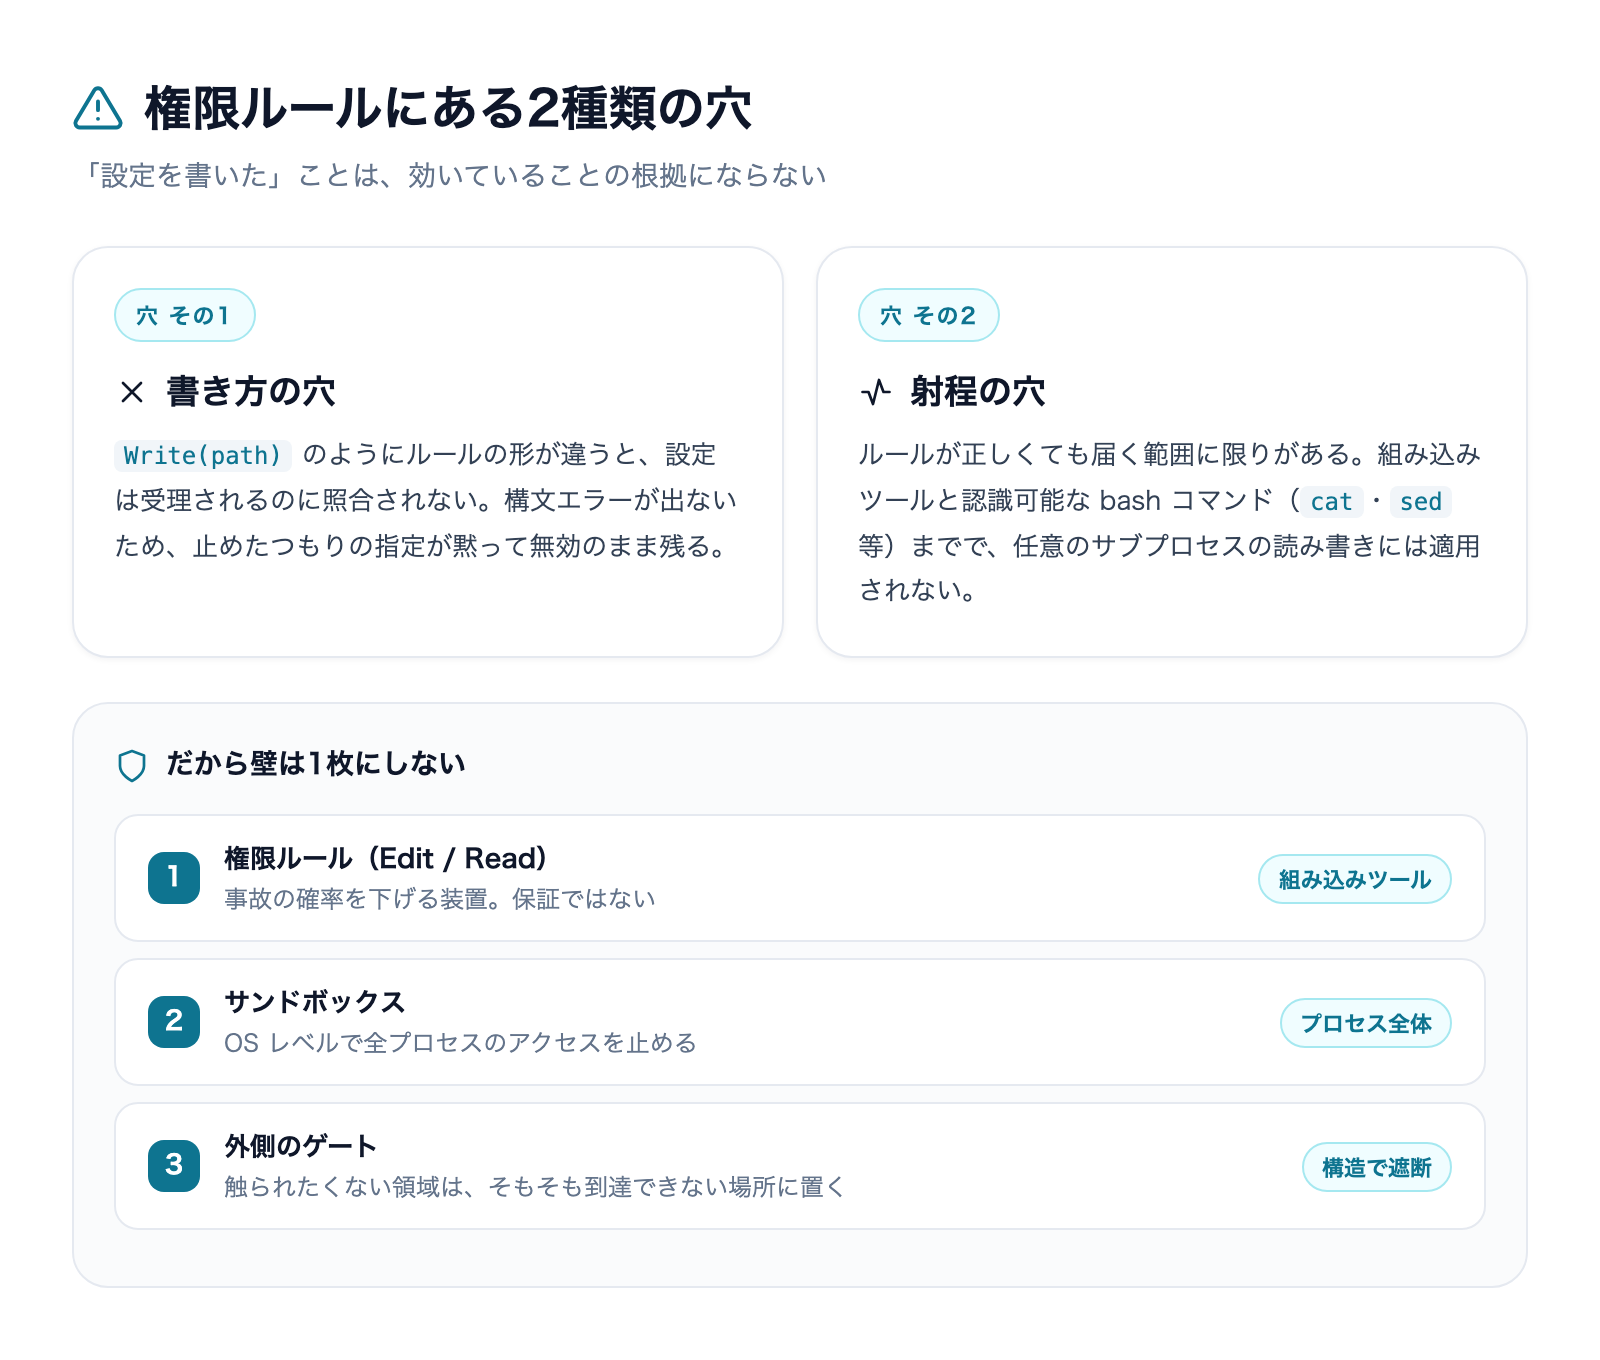Click the だから壁は1枚にしない heading

[316, 764]
